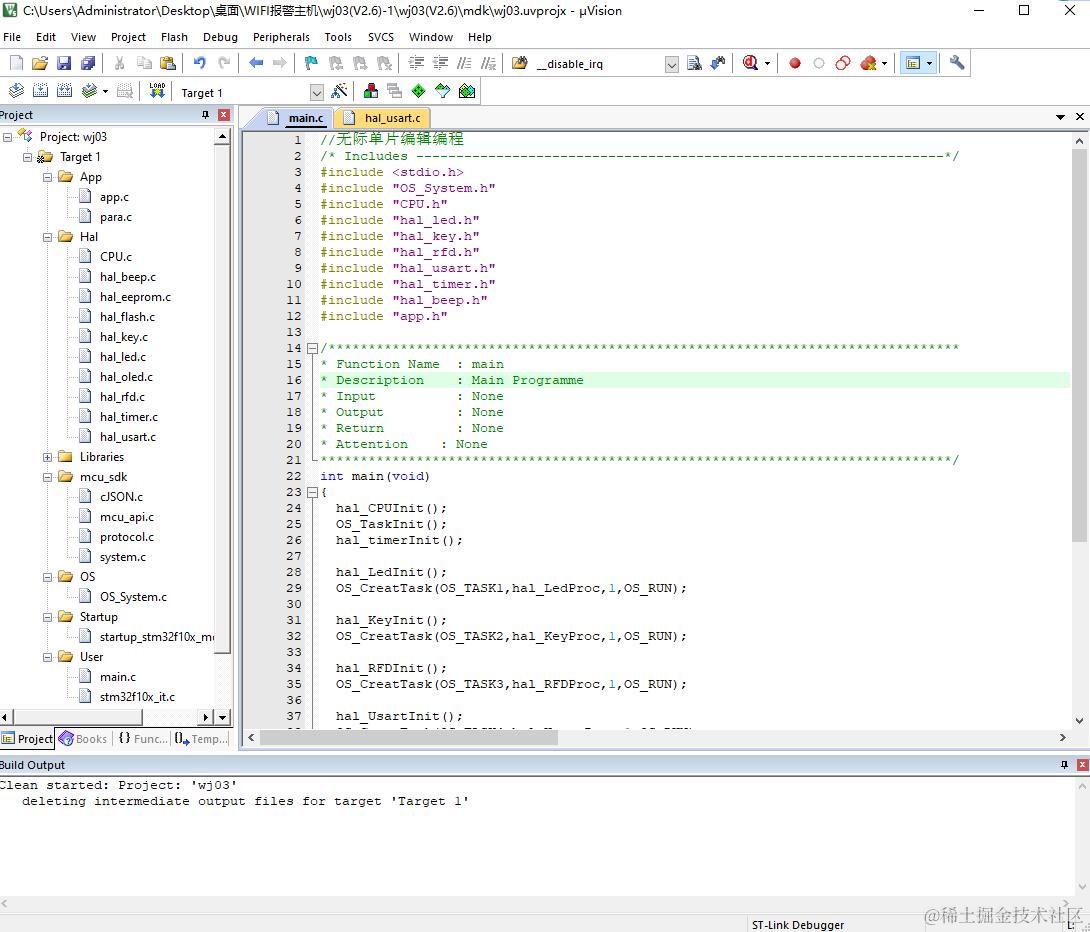Screen dimensions: 1090x932
Task: Collapse the App group in the tree
Action: pyautogui.click(x=47, y=177)
